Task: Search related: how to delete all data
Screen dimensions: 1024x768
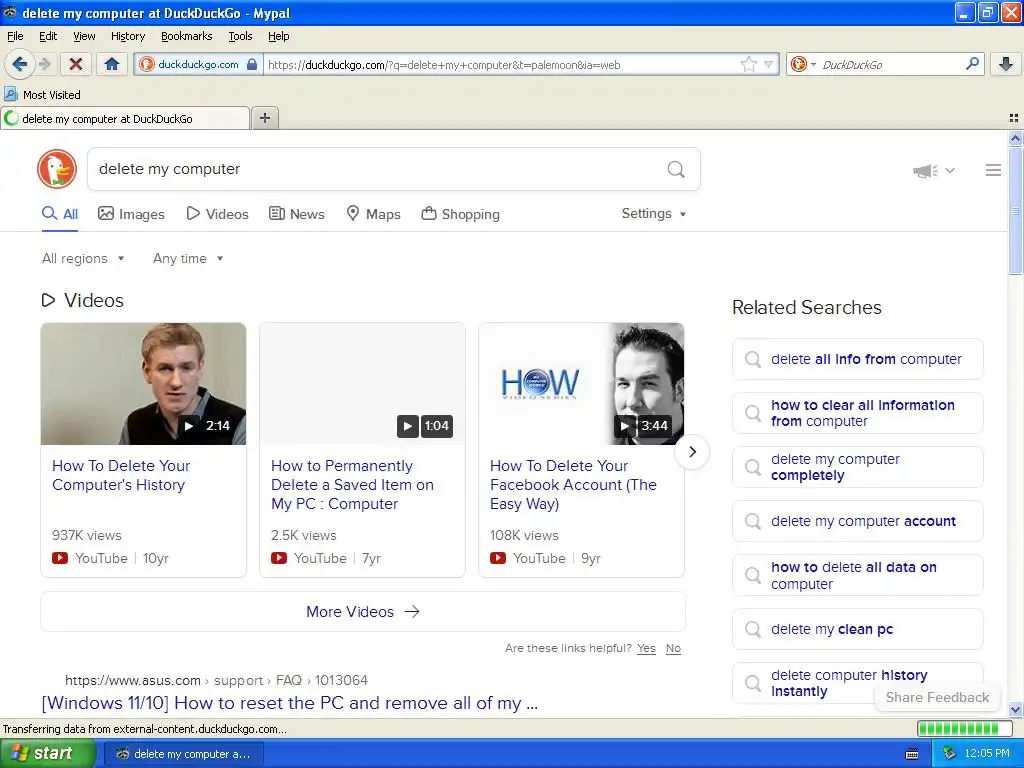Action: (857, 575)
